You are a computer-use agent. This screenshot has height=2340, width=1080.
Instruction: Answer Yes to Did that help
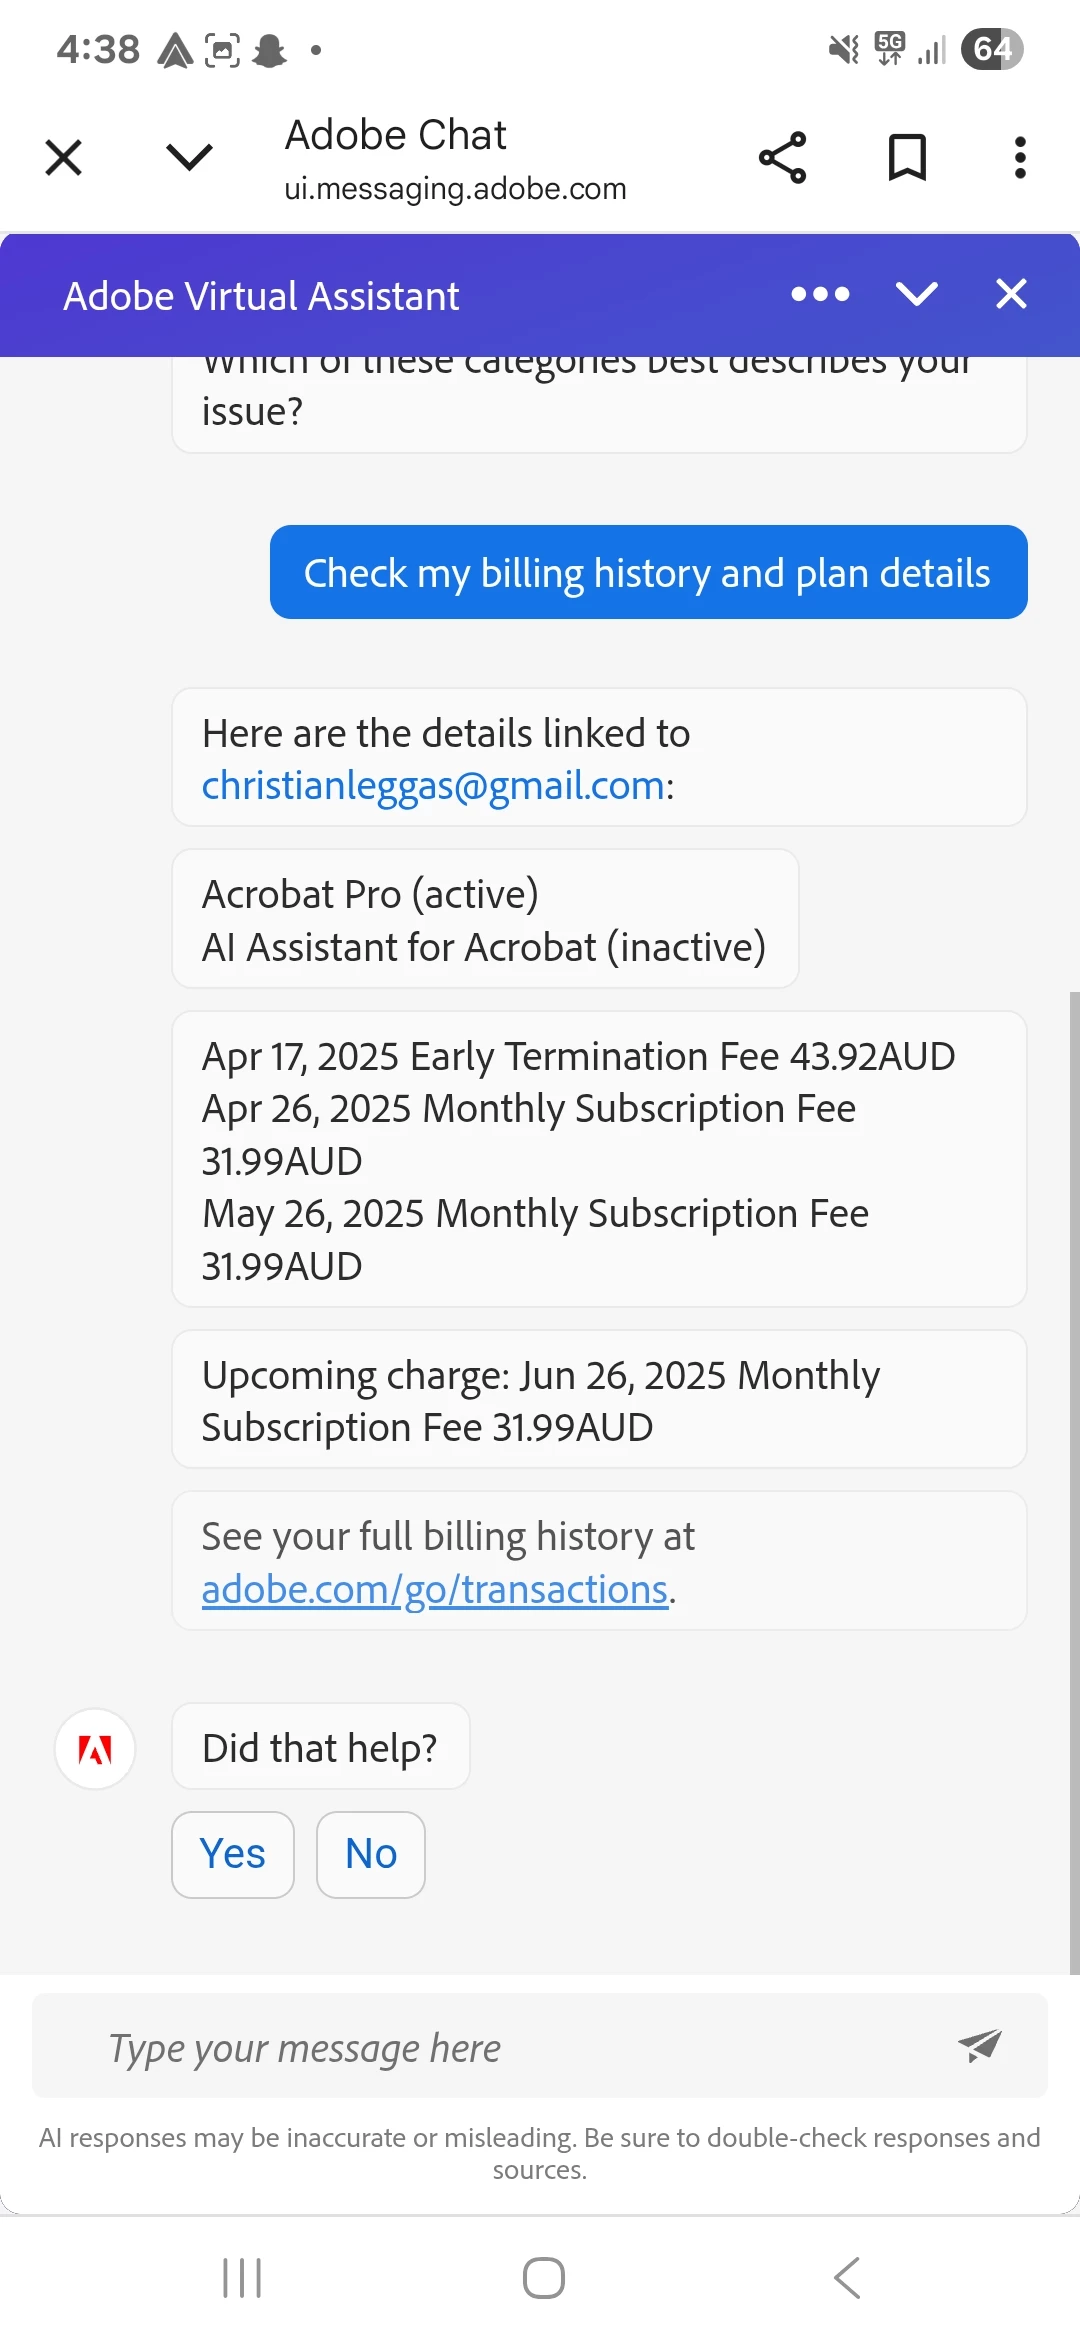point(233,1854)
